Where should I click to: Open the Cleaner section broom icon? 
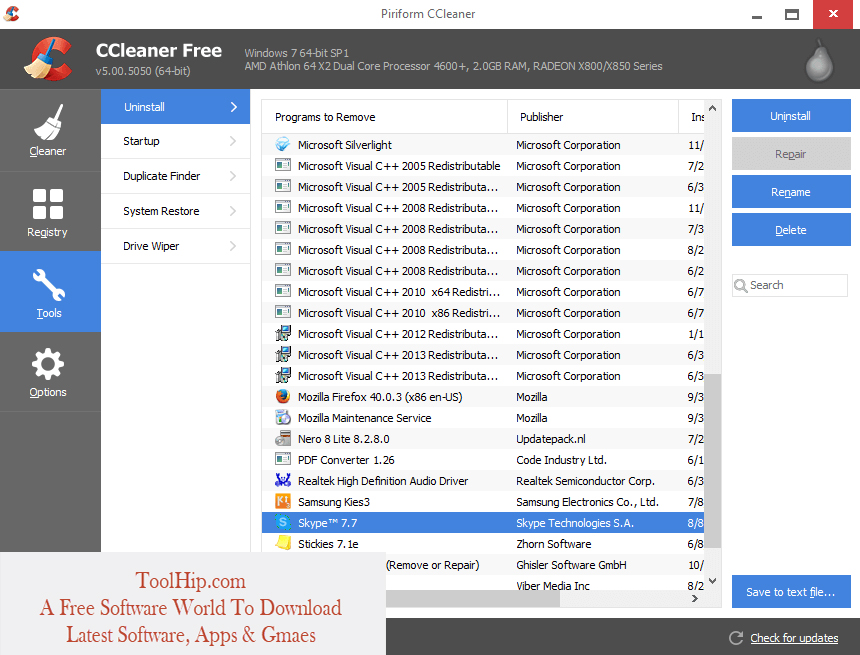pyautogui.click(x=48, y=122)
